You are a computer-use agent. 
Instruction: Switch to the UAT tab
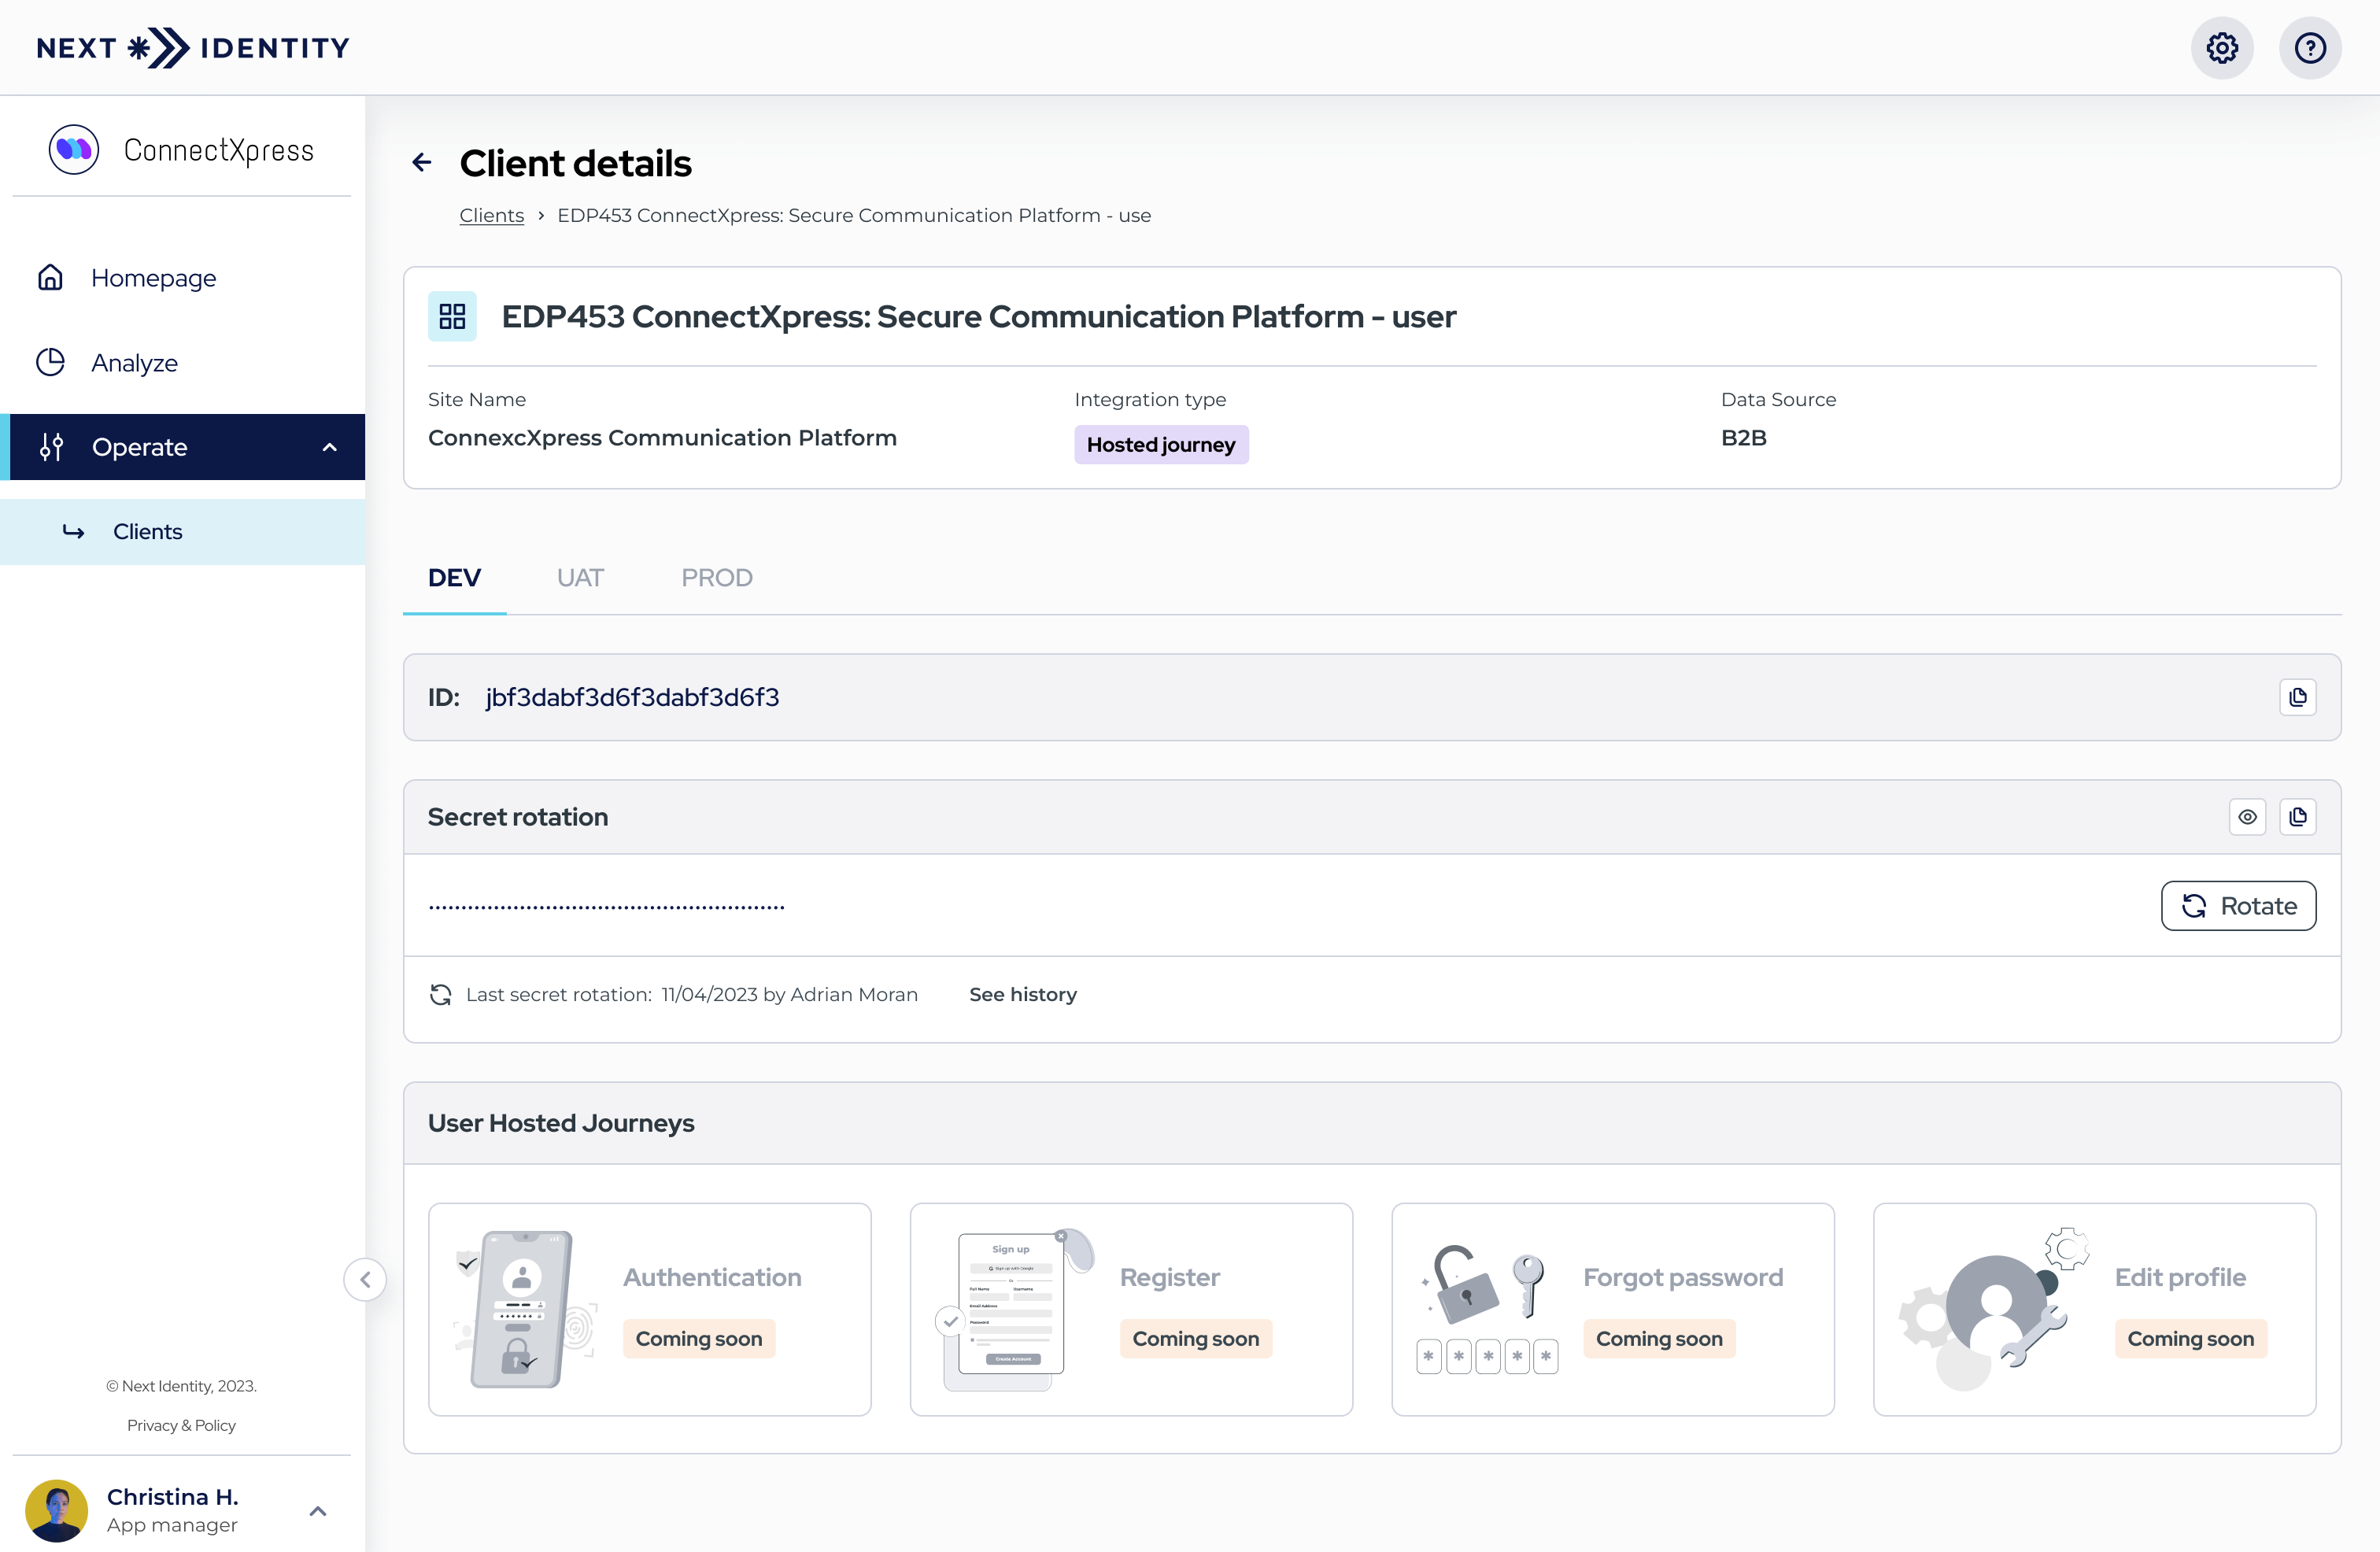[579, 578]
